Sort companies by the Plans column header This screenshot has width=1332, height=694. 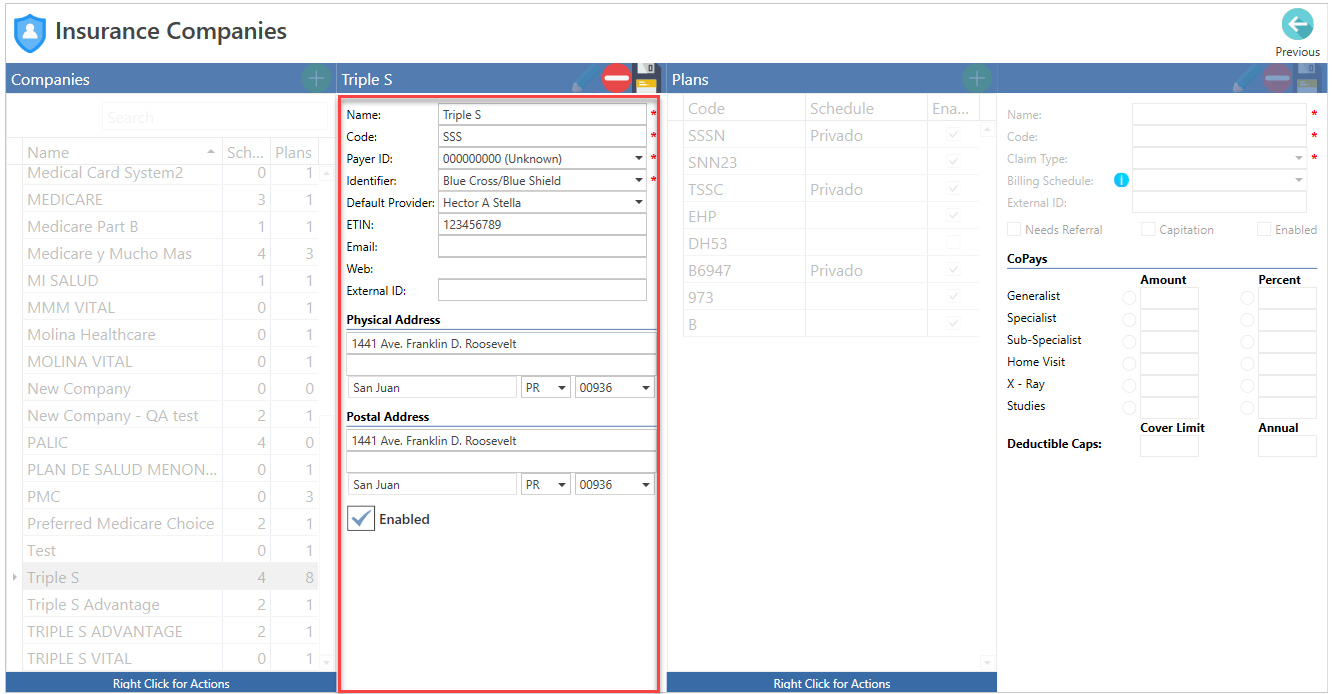coord(294,152)
